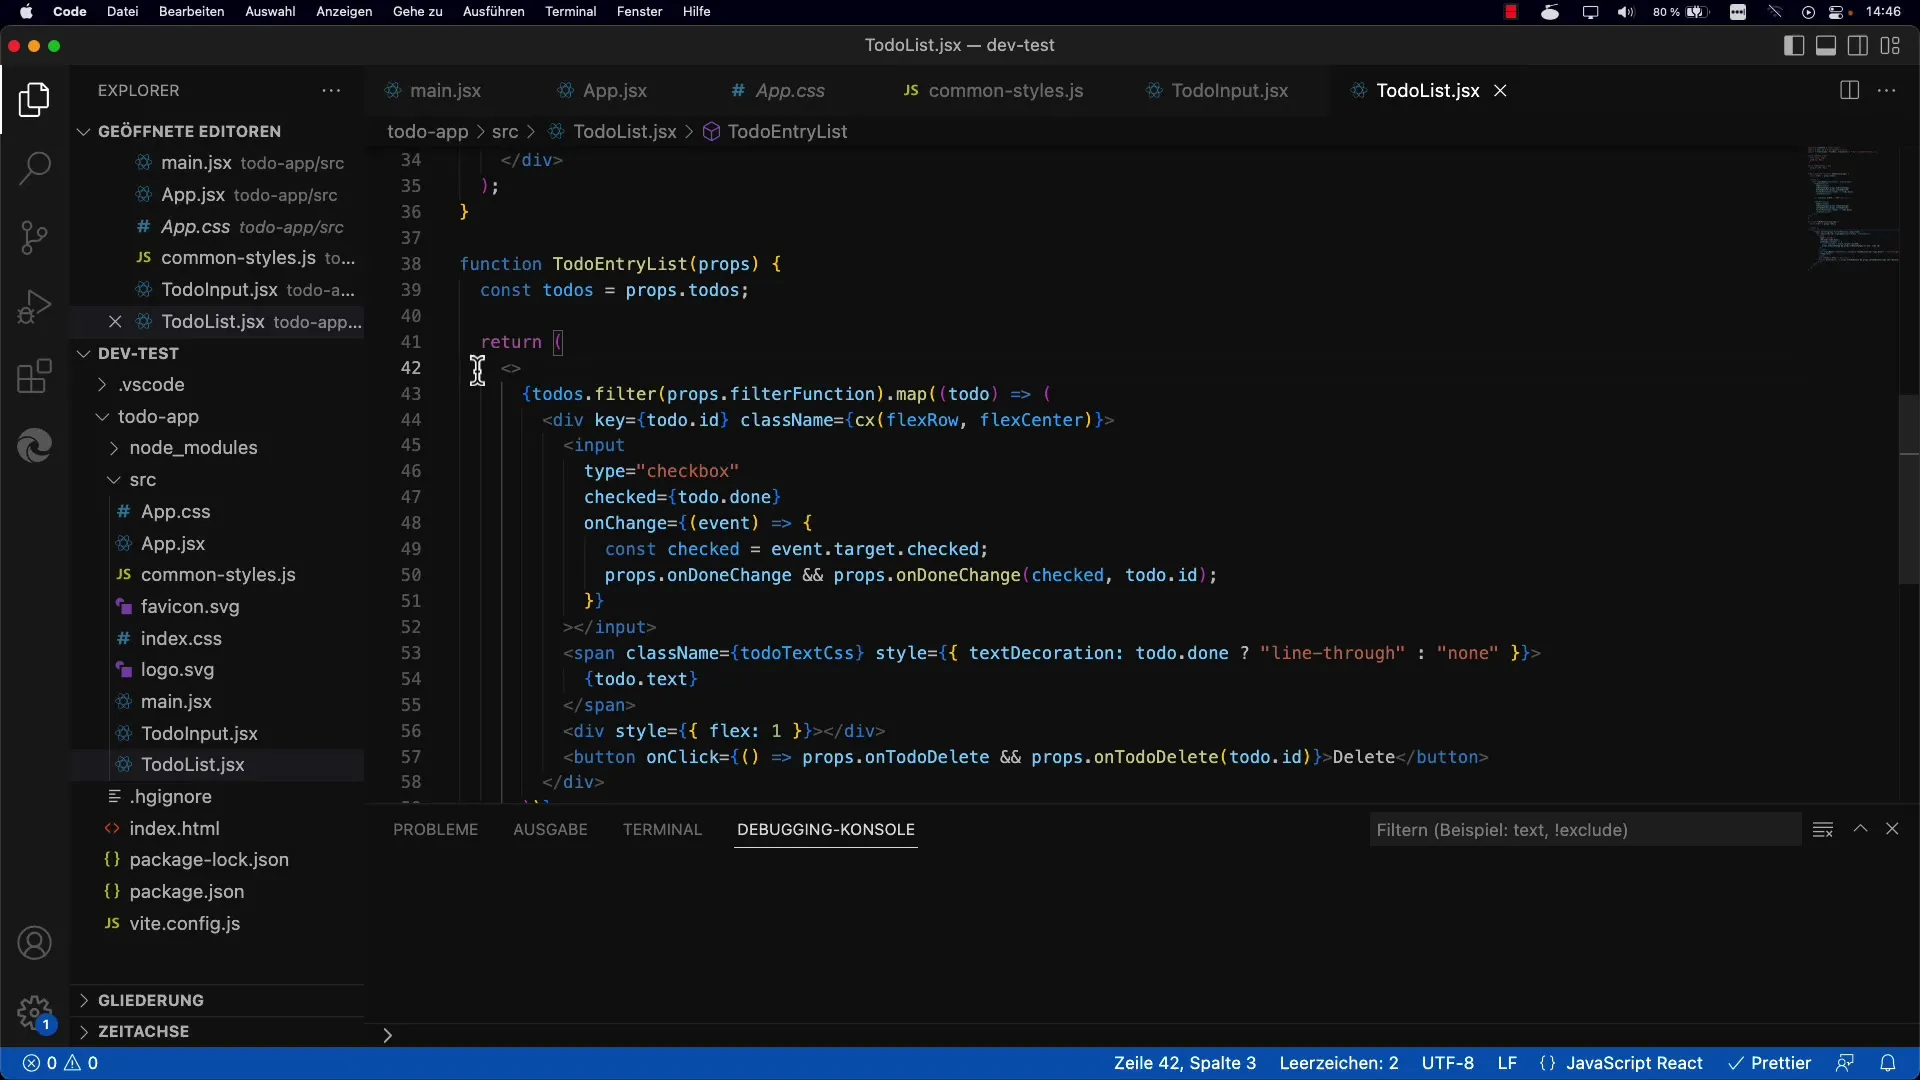Close the bottom panel
Viewport: 1920px width, 1080px height.
pyautogui.click(x=1892, y=829)
